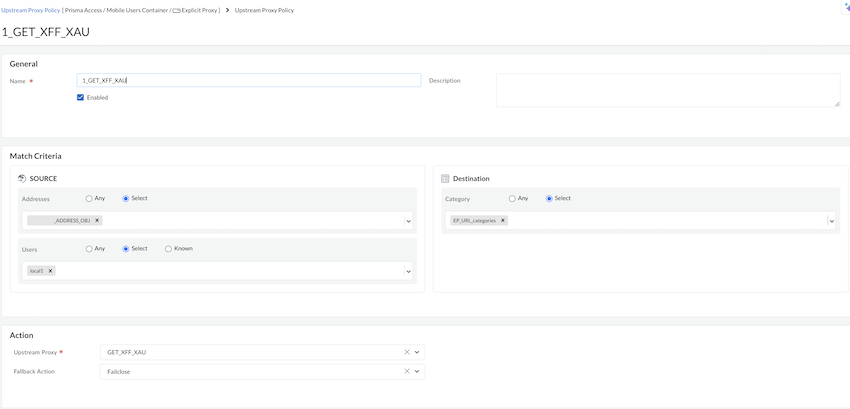Choose Known radio for Users
The height and width of the screenshot is (409, 850).
tap(168, 248)
